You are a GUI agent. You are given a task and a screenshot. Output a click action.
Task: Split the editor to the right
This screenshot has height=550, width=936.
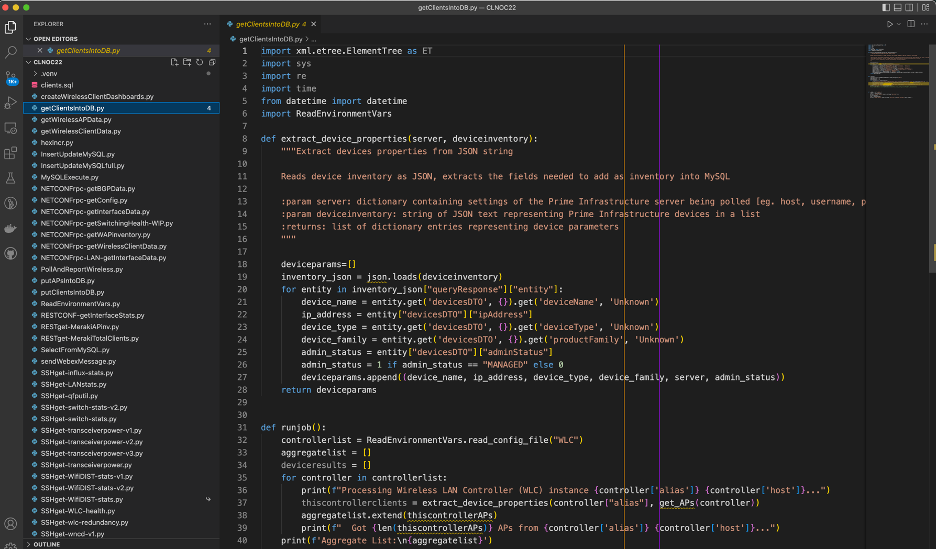click(911, 24)
